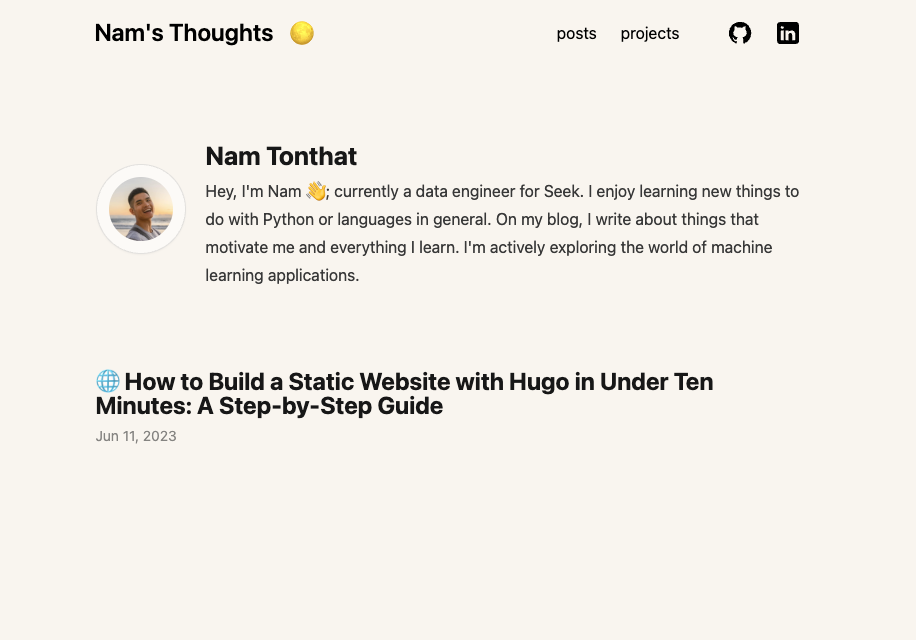The image size is (916, 640).
Task: Click the word Seek in the bio
Action: [x=562, y=192]
